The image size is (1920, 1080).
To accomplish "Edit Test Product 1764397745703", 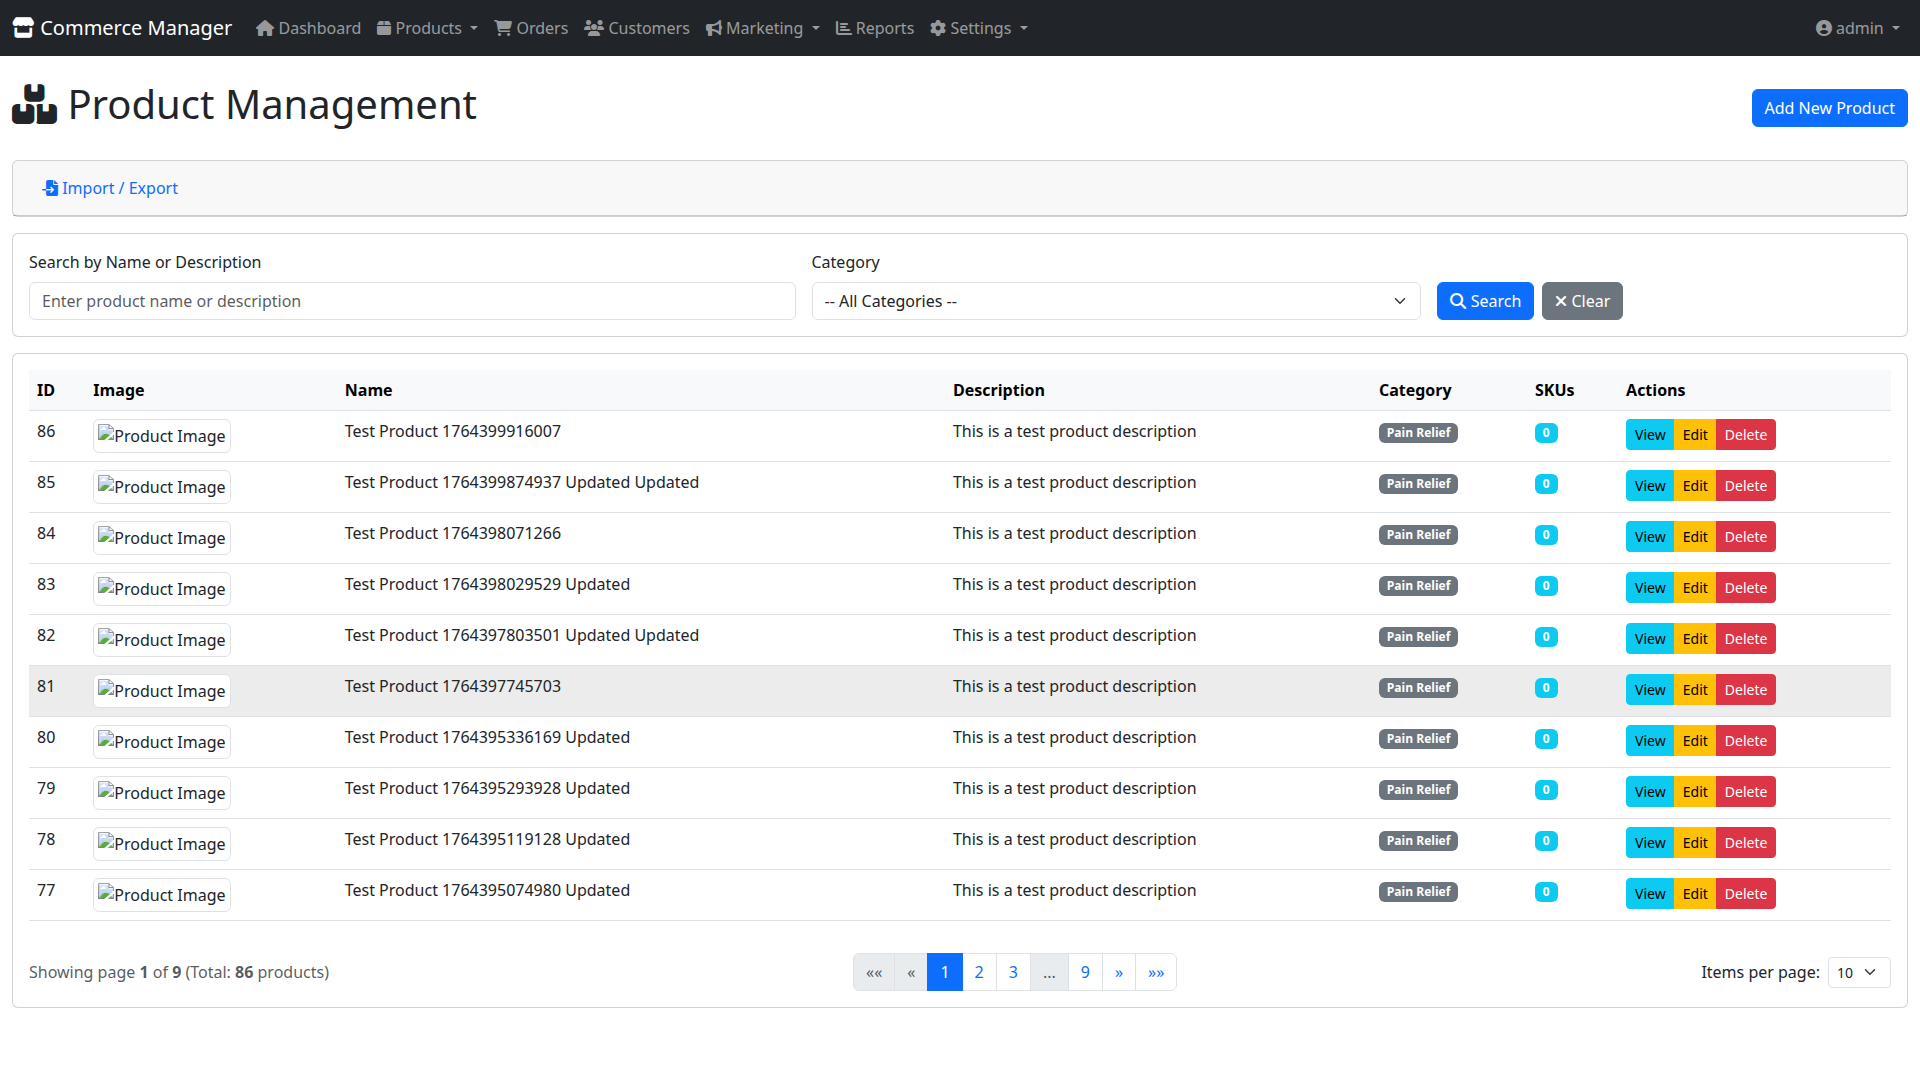I will coord(1695,689).
